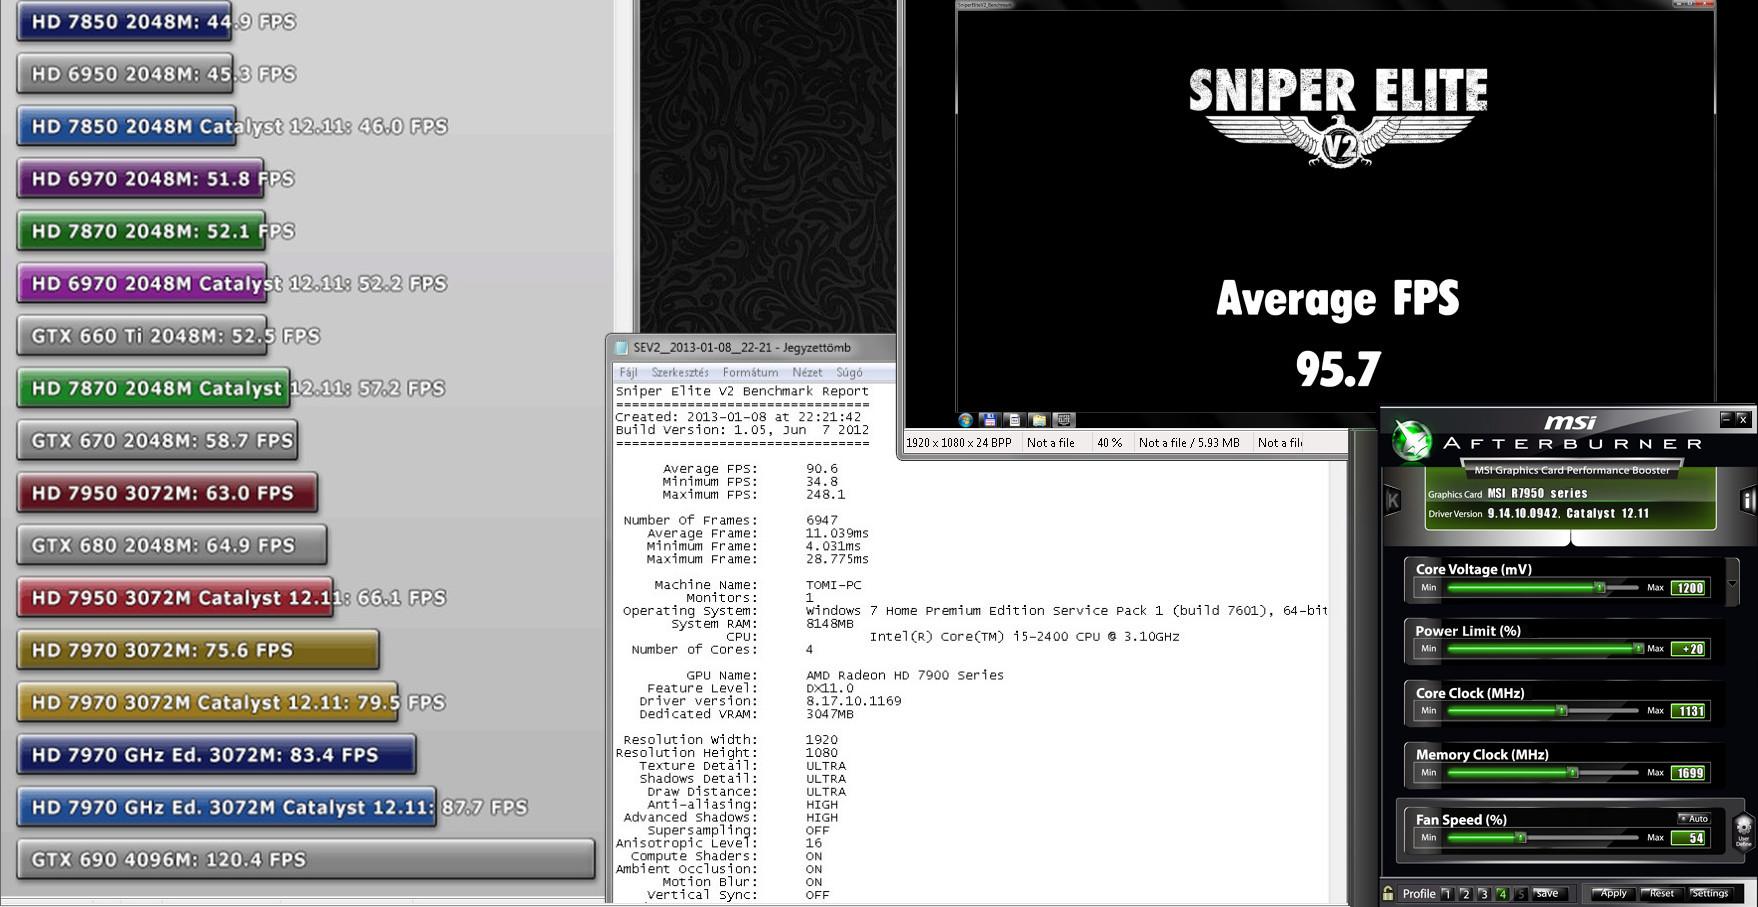Select Afterburner profile slot 4
Viewport: 1758px width, 907px height.
1502,894
